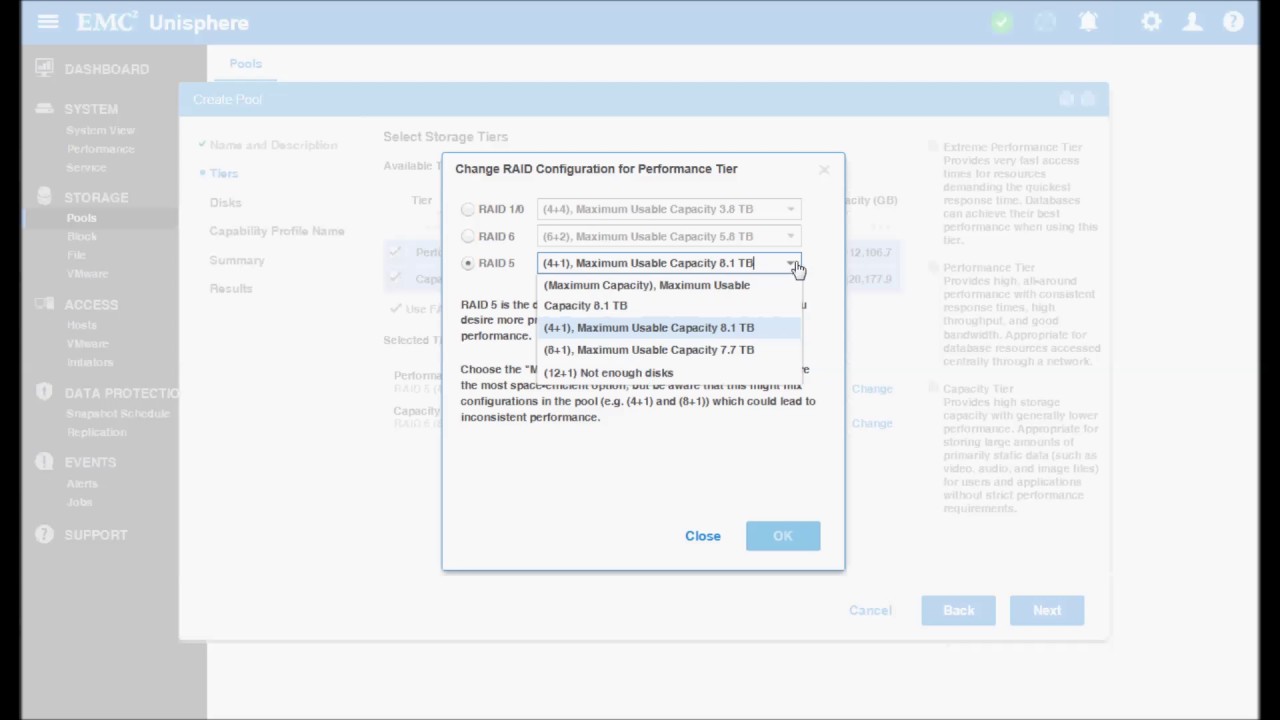Viewport: 1280px width, 720px height.
Task: Select Hosts under Access
Action: (82, 325)
